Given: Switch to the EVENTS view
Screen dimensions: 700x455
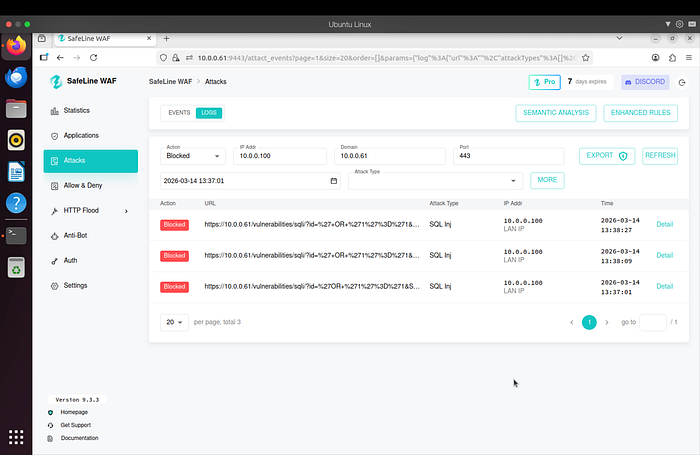Looking at the screenshot, I should [x=179, y=113].
